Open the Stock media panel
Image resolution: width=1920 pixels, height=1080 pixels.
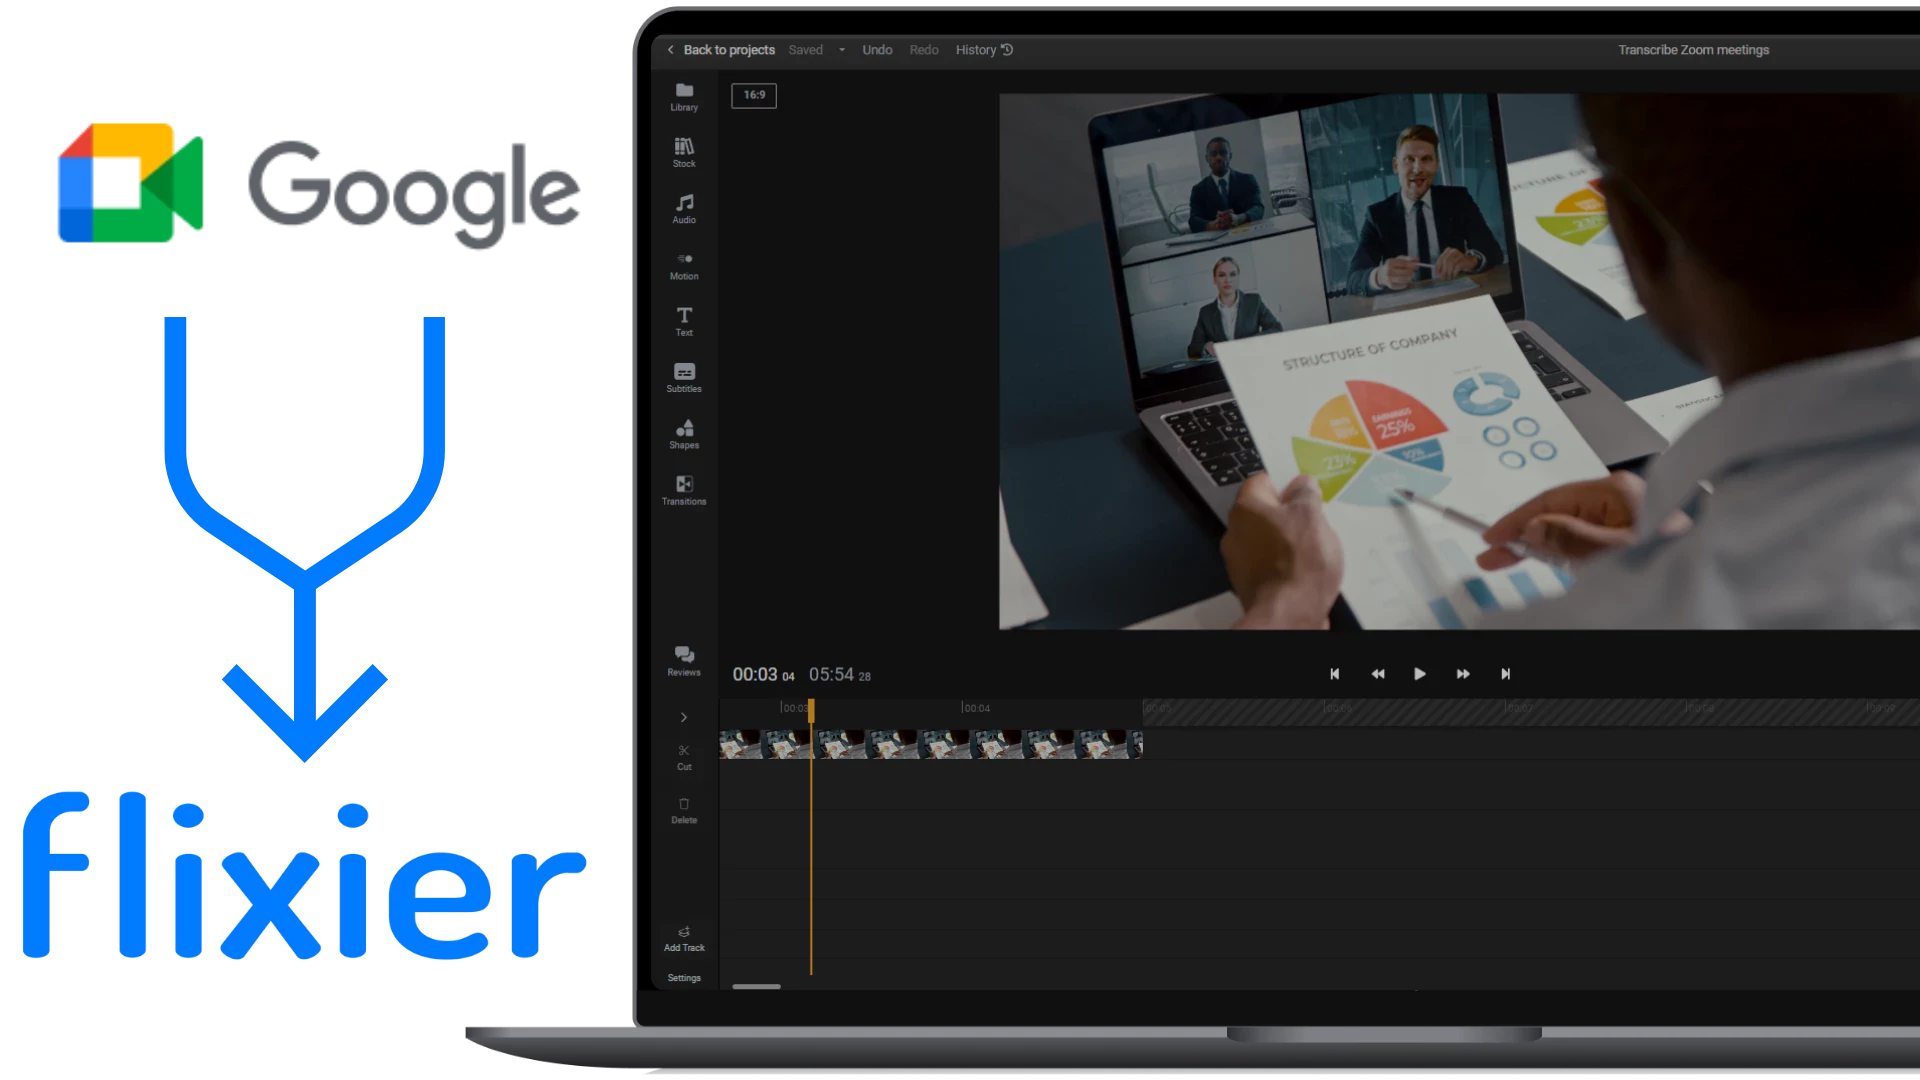pos(684,153)
